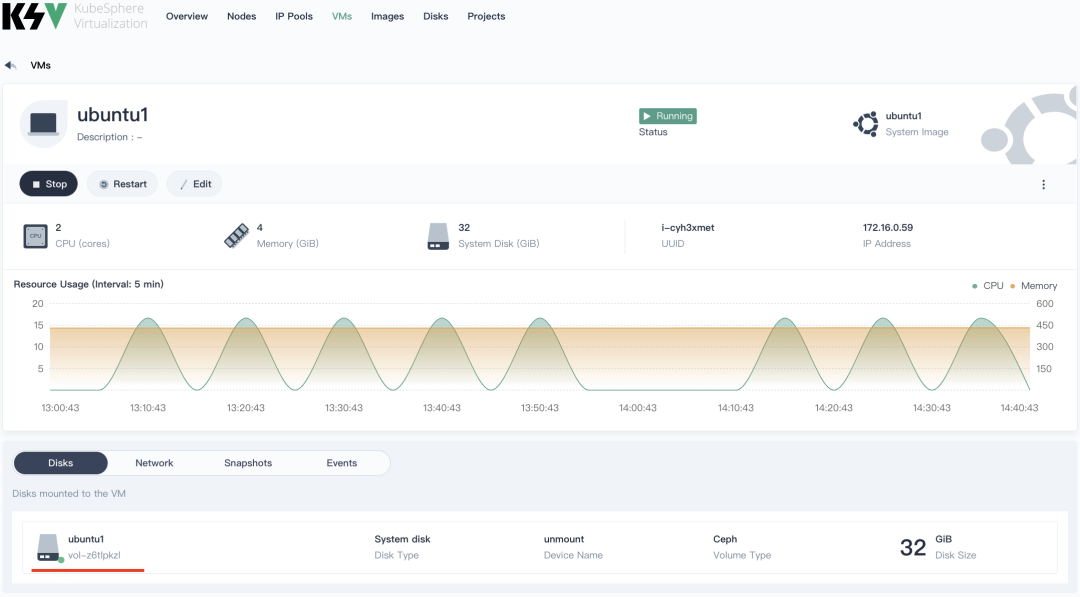The height and width of the screenshot is (597, 1080).
Task: Open the Disks top menu item
Action: (x=435, y=16)
